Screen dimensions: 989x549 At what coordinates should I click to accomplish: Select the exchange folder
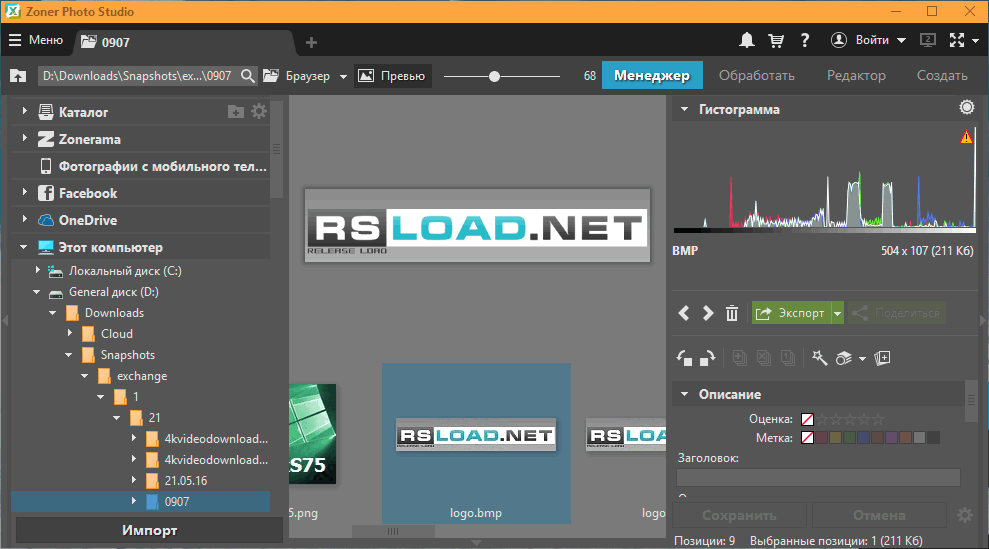pyautogui.click(x=141, y=376)
